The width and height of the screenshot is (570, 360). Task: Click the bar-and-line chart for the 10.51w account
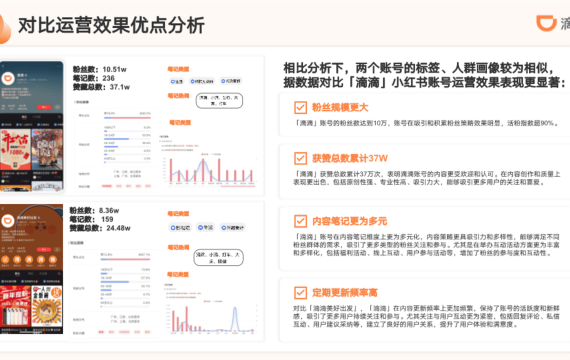pos(210,169)
